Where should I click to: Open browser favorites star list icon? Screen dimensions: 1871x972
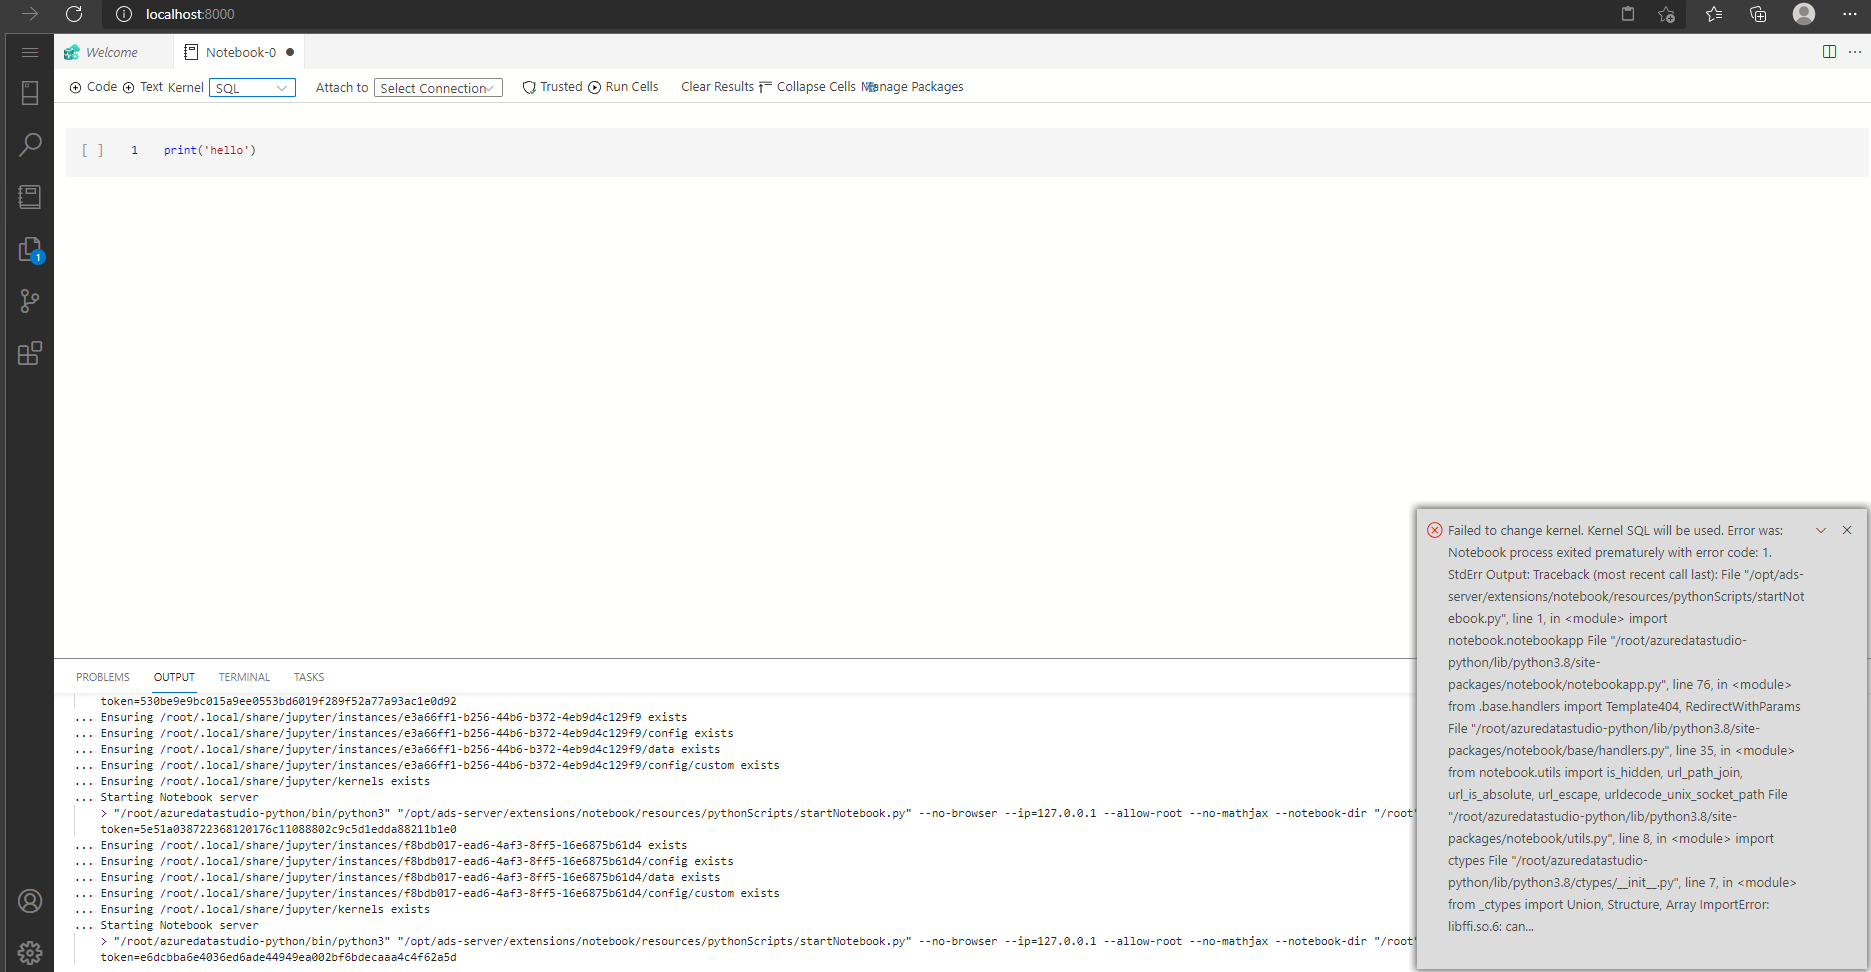(x=1714, y=14)
